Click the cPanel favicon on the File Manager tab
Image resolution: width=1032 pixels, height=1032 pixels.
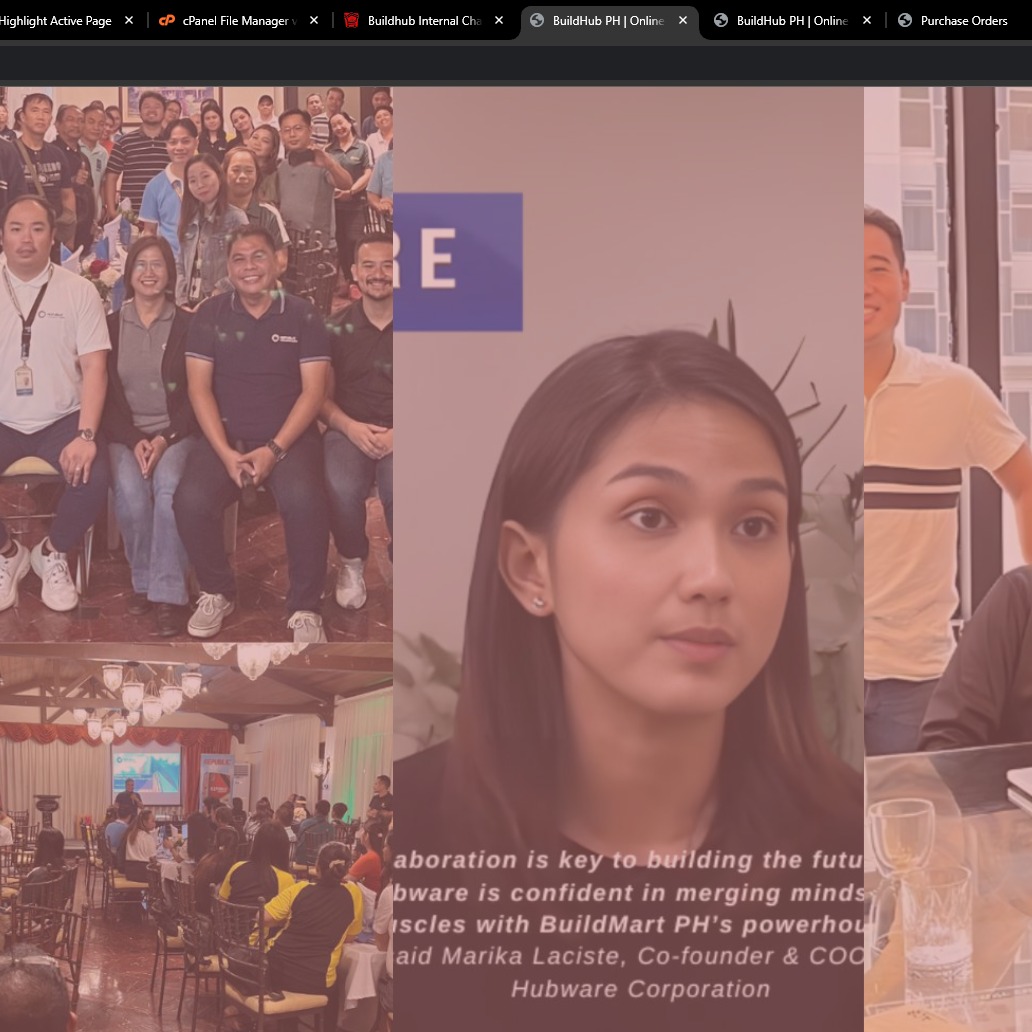[x=167, y=20]
